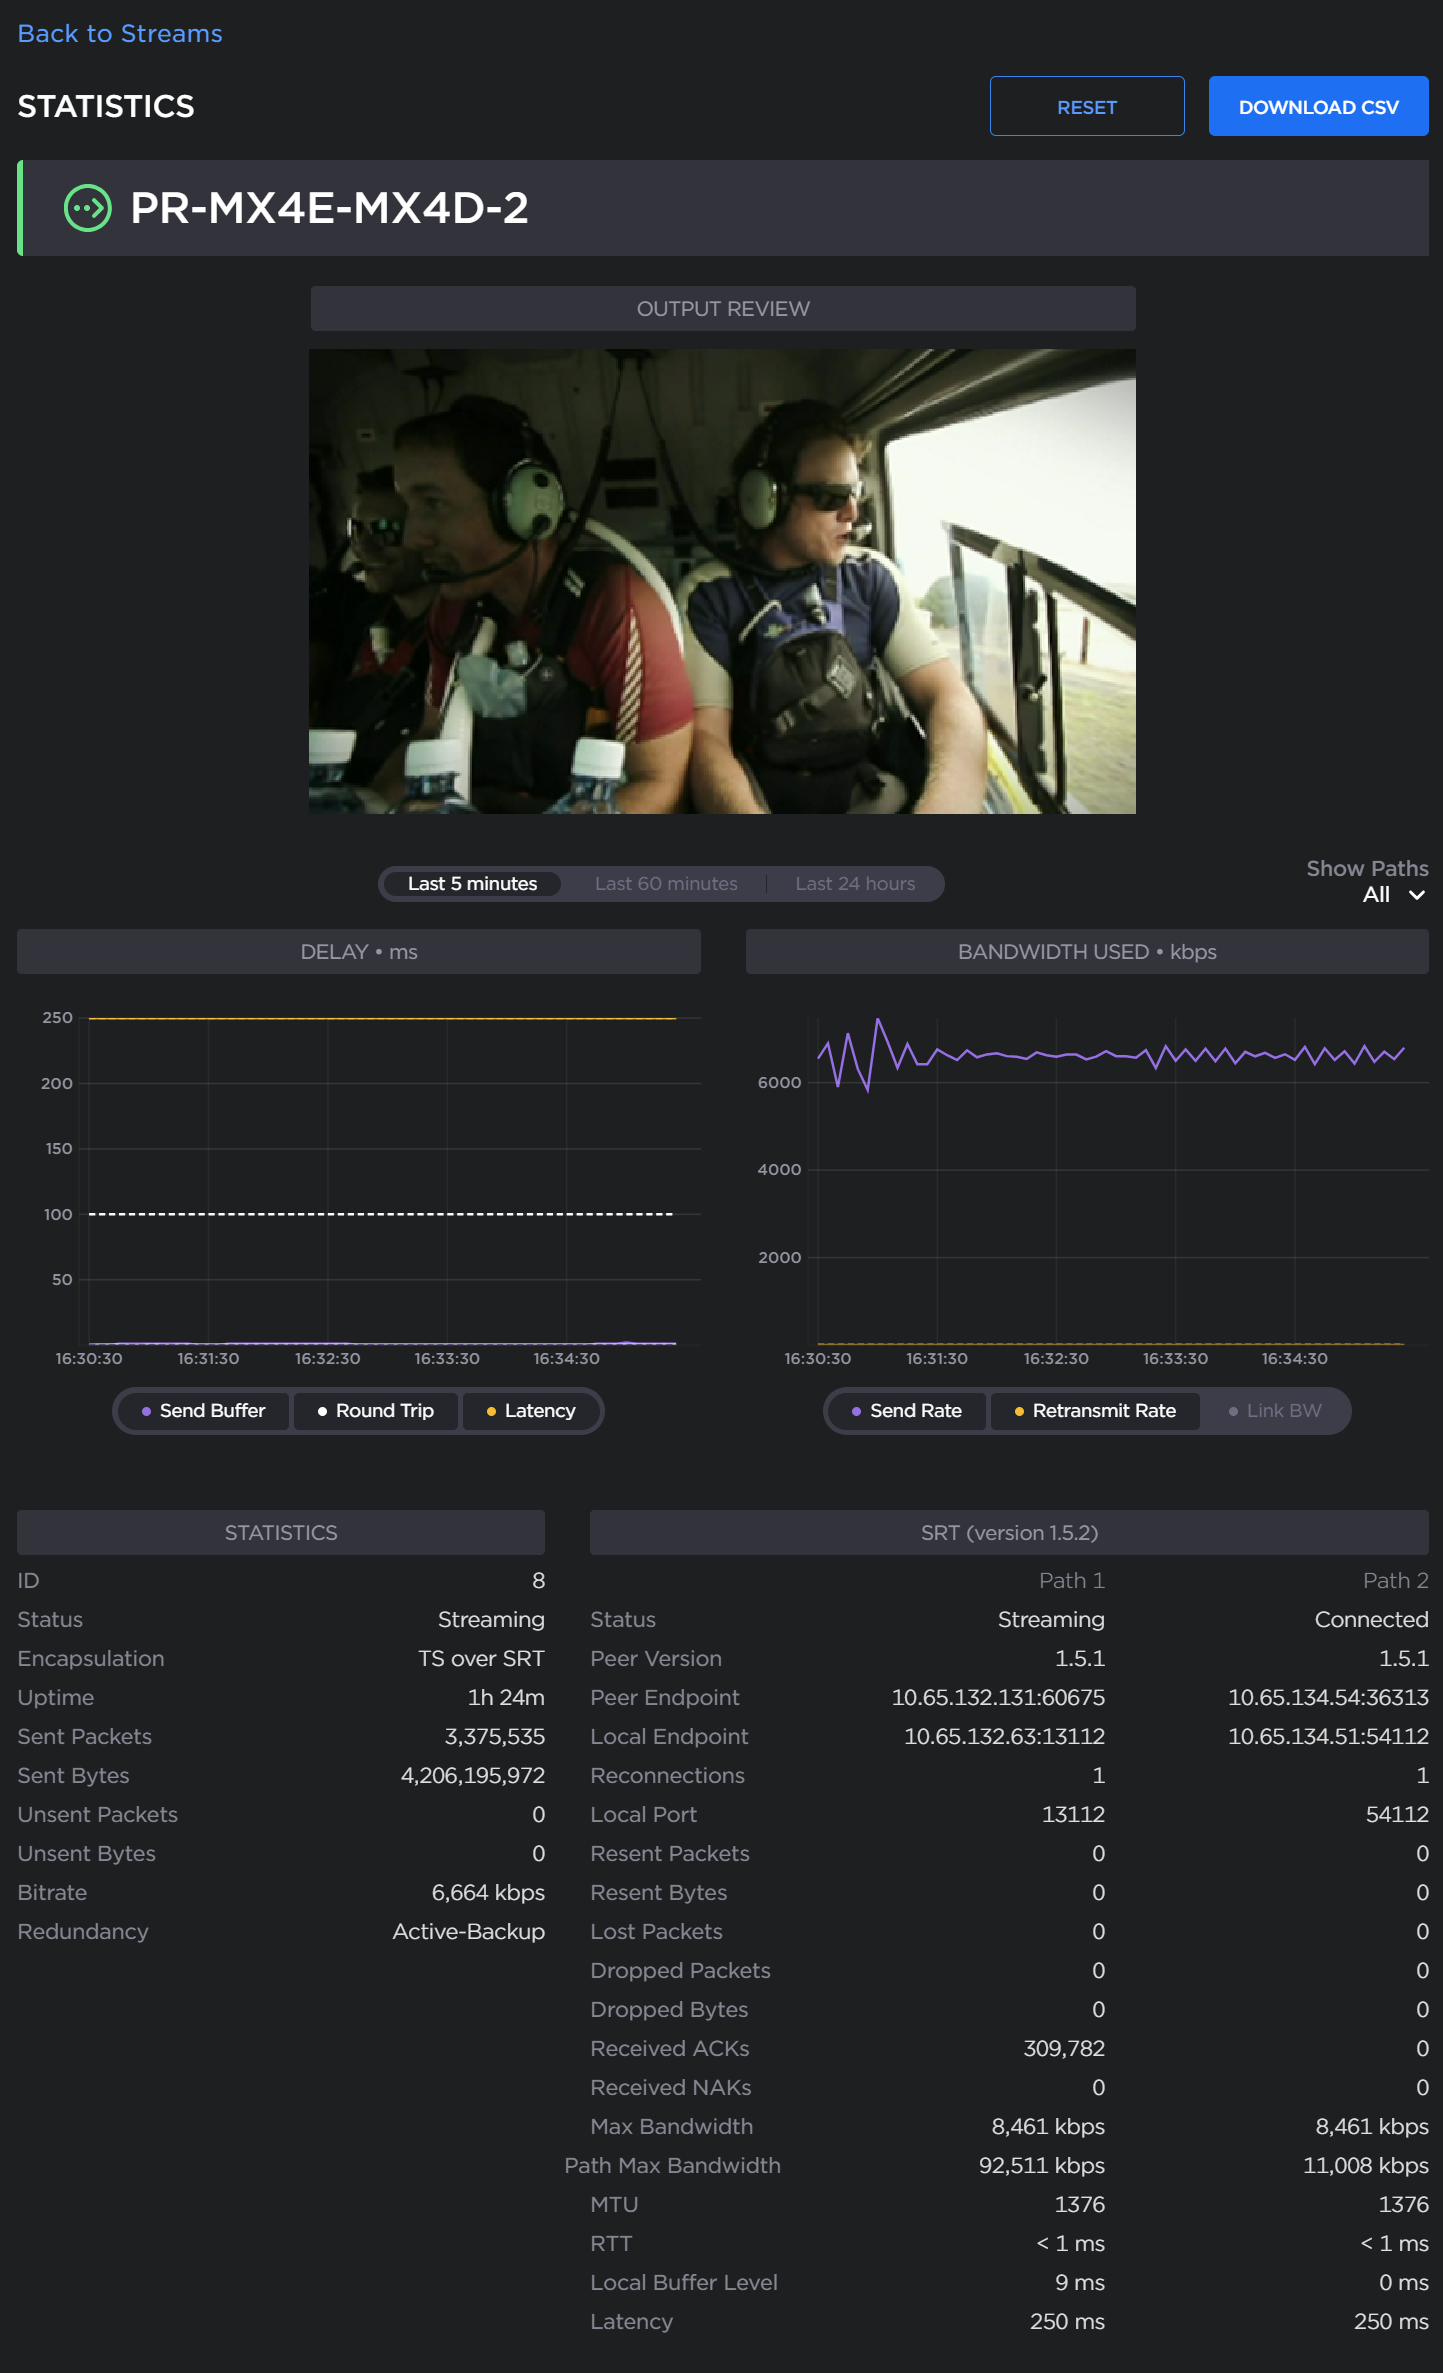The image size is (1443, 2373).
Task: Switch to Last 60 minutes range
Action: point(666,884)
